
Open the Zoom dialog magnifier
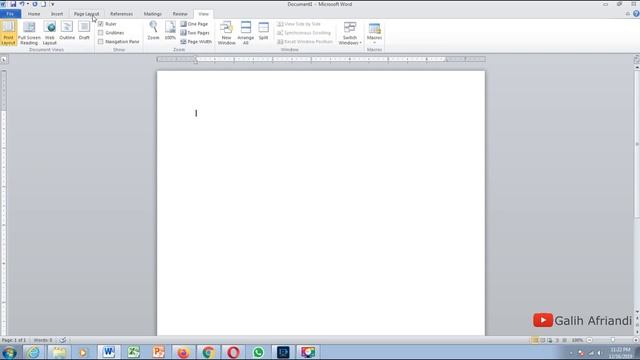click(153, 31)
